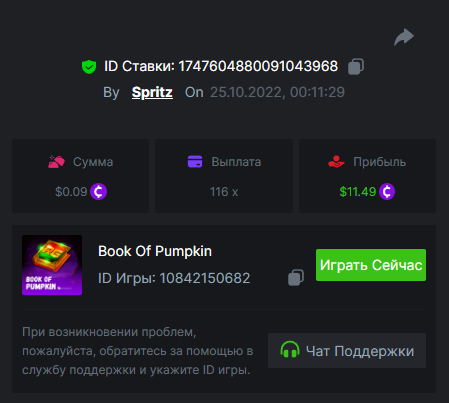
Task: Click the bet ID number text
Action: click(258, 66)
